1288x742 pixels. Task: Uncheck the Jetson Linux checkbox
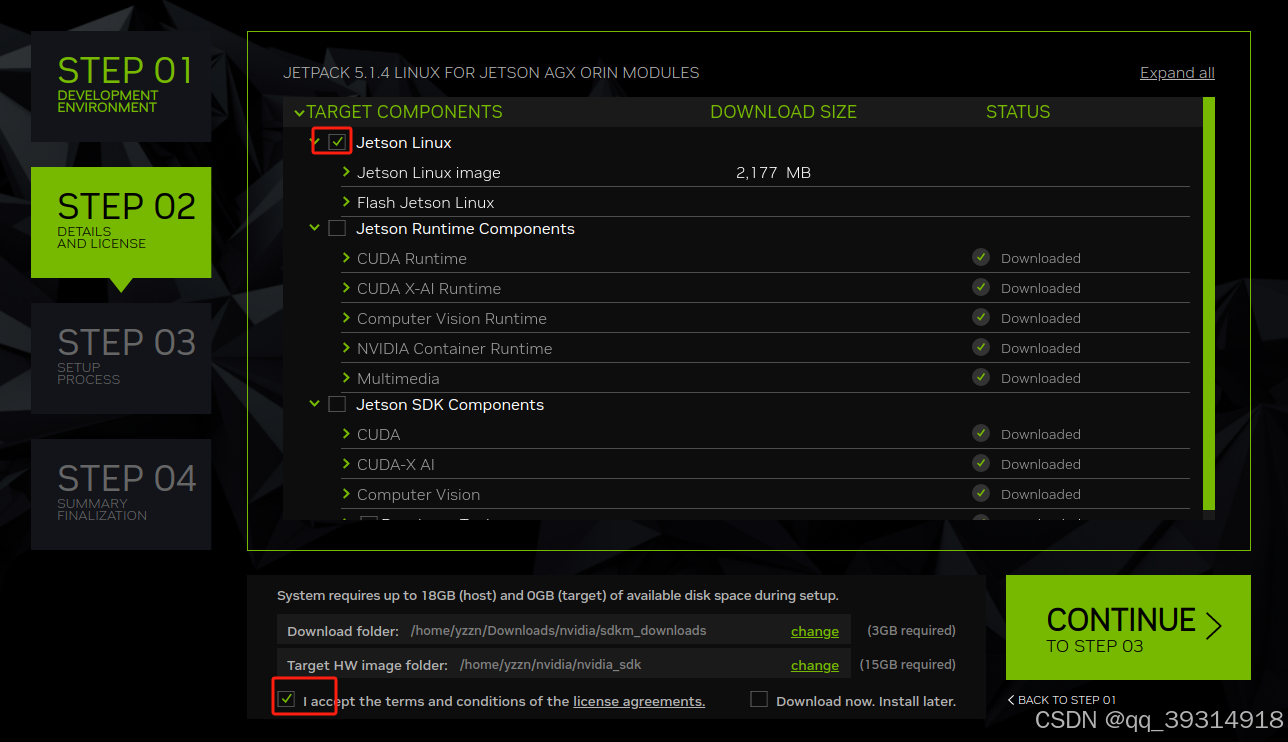pos(337,142)
